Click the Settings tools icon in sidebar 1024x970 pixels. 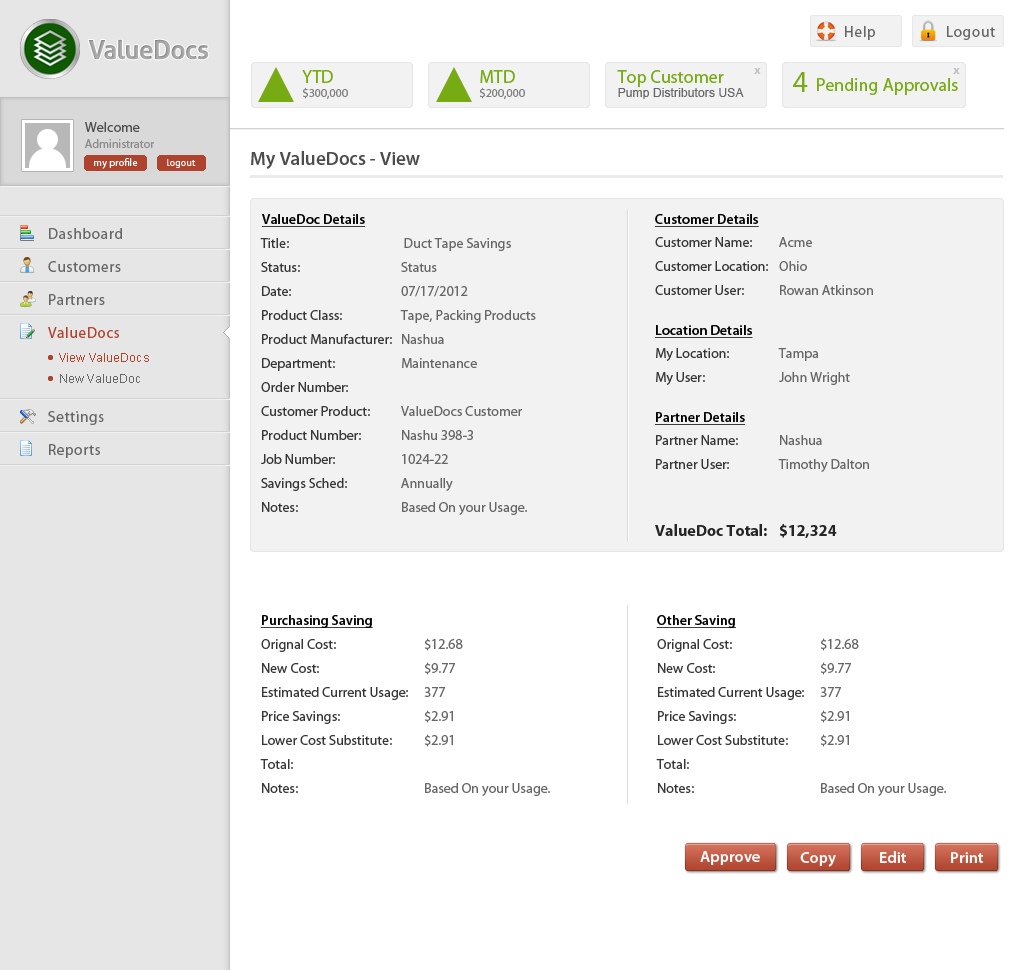[x=27, y=416]
